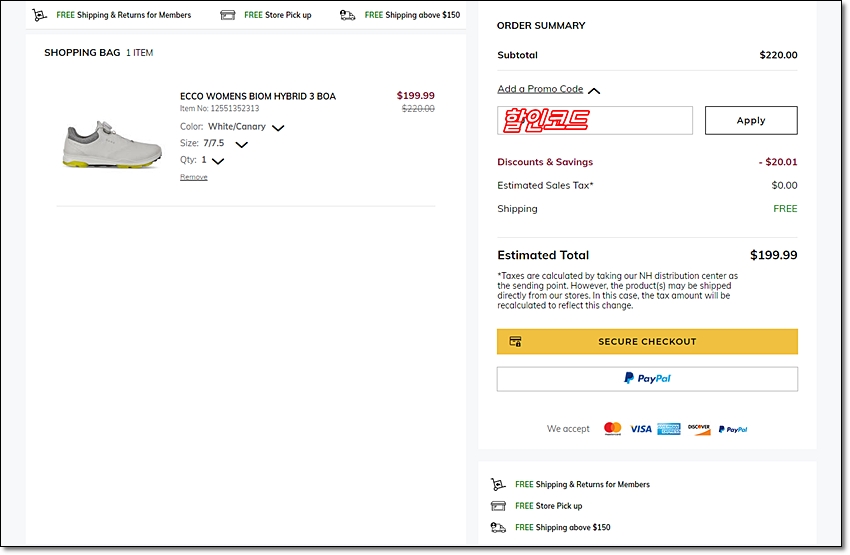Click the struck-through $220.00 original price

[418, 109]
